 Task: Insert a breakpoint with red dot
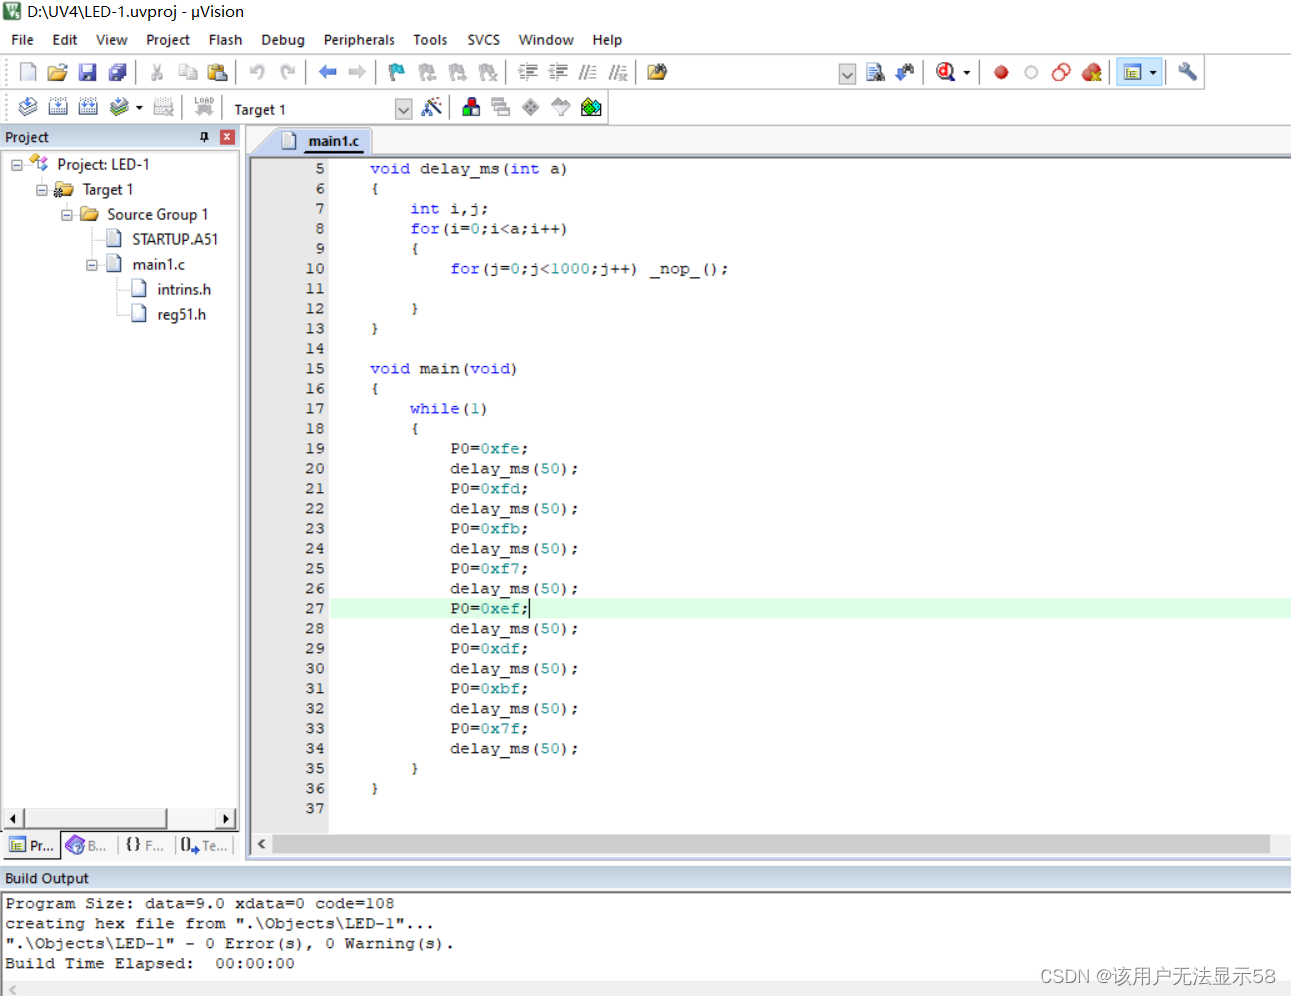(x=1001, y=72)
